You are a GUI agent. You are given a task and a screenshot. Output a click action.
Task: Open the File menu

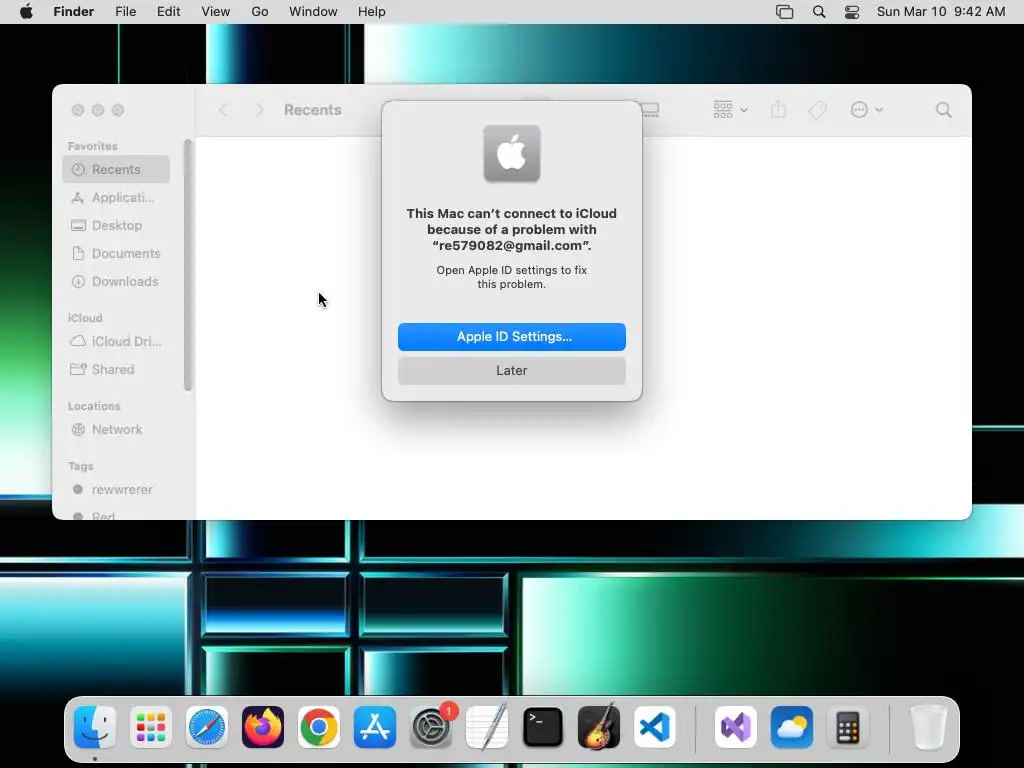click(125, 12)
